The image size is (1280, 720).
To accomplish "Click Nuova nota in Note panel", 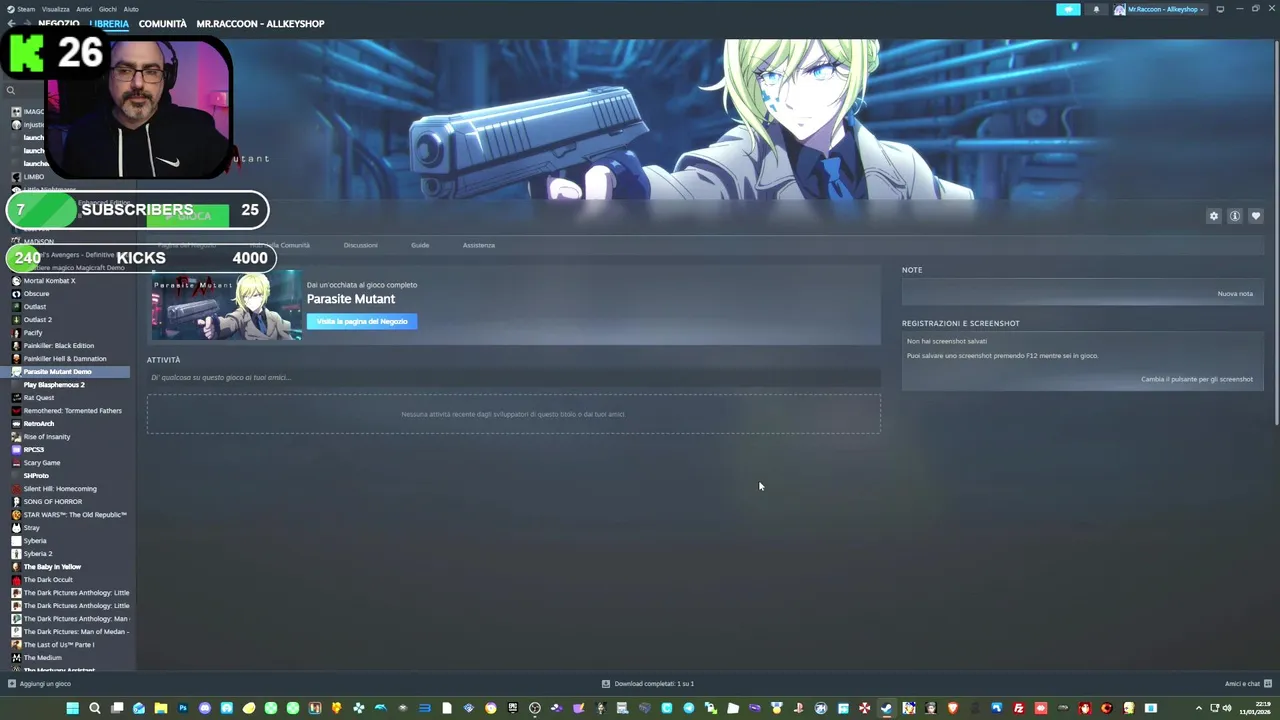I will tap(1235, 294).
